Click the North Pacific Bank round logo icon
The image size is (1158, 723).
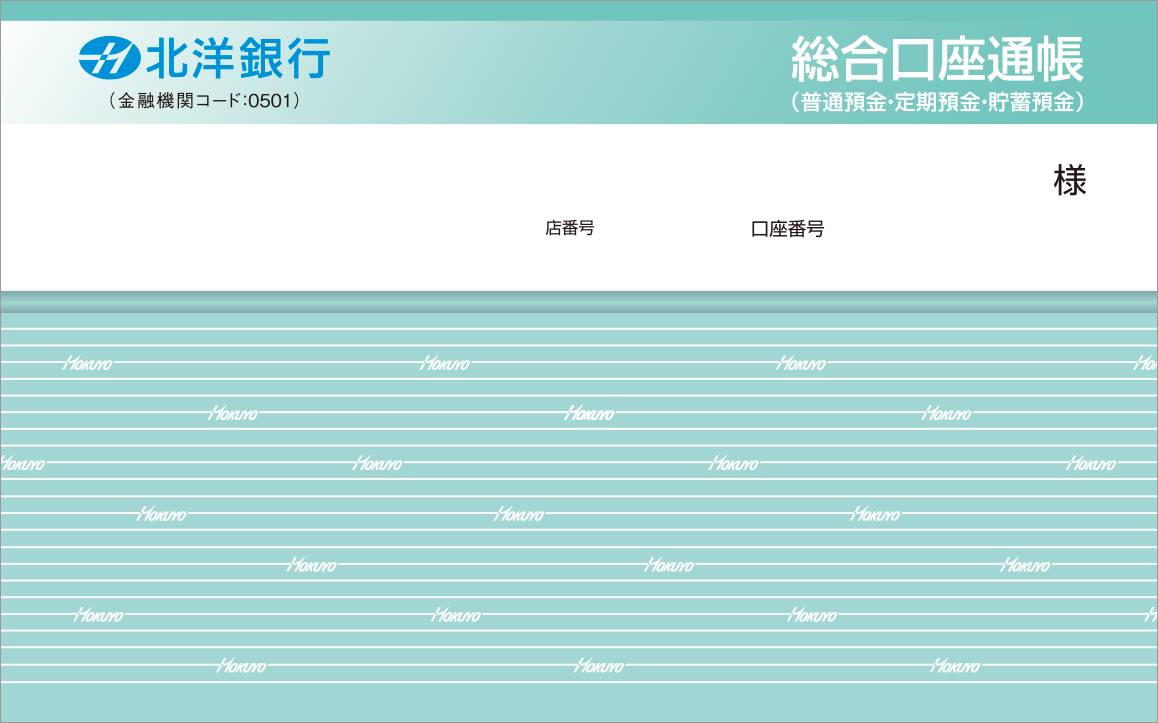(x=109, y=58)
